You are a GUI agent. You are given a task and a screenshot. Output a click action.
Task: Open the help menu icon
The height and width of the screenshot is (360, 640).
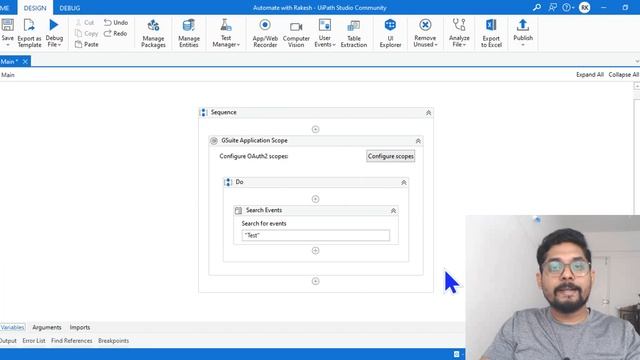tap(567, 7)
